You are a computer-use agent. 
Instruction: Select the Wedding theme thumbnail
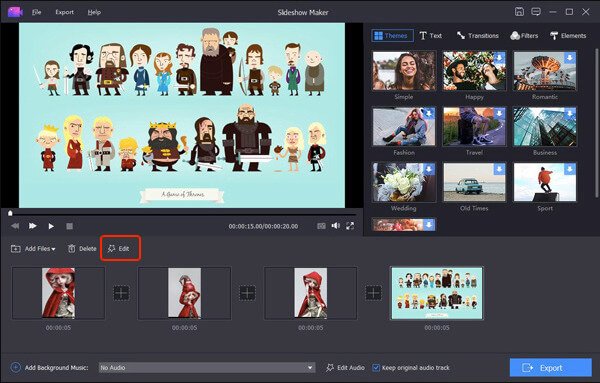coord(404,182)
